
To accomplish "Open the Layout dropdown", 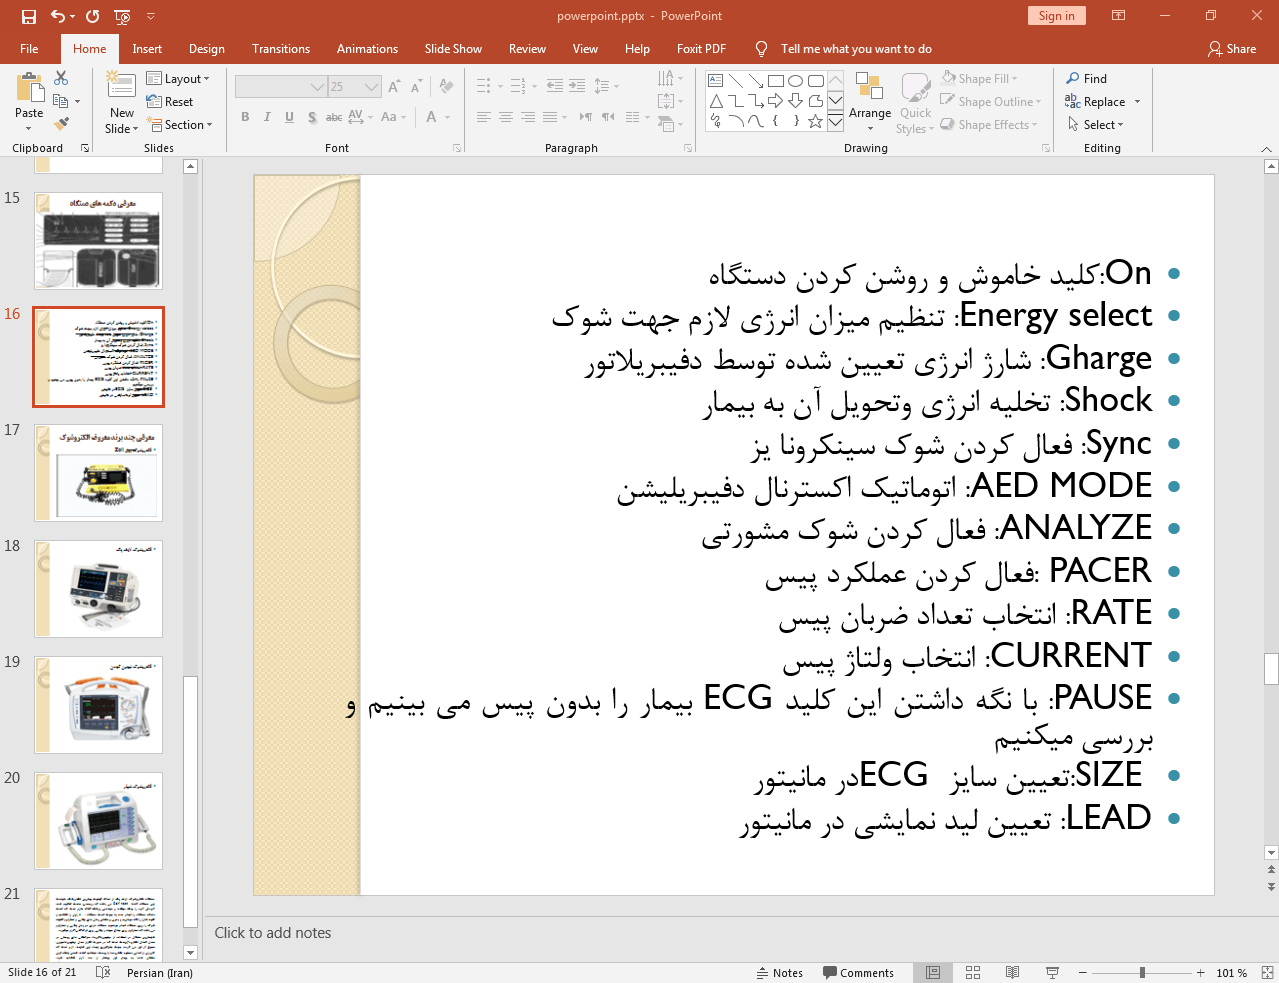I will [x=178, y=79].
